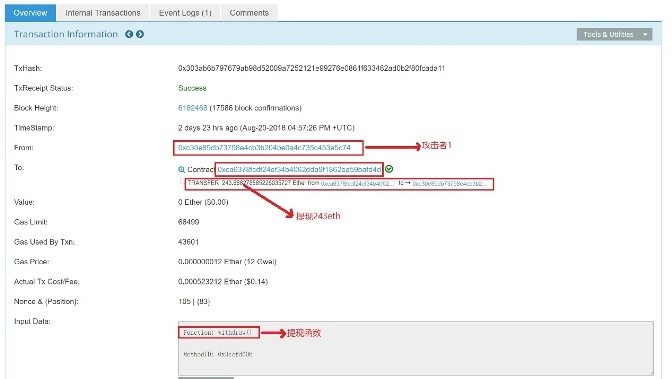Click the TRANSFER source address 0xca6378fcdf24 link

tap(357, 183)
